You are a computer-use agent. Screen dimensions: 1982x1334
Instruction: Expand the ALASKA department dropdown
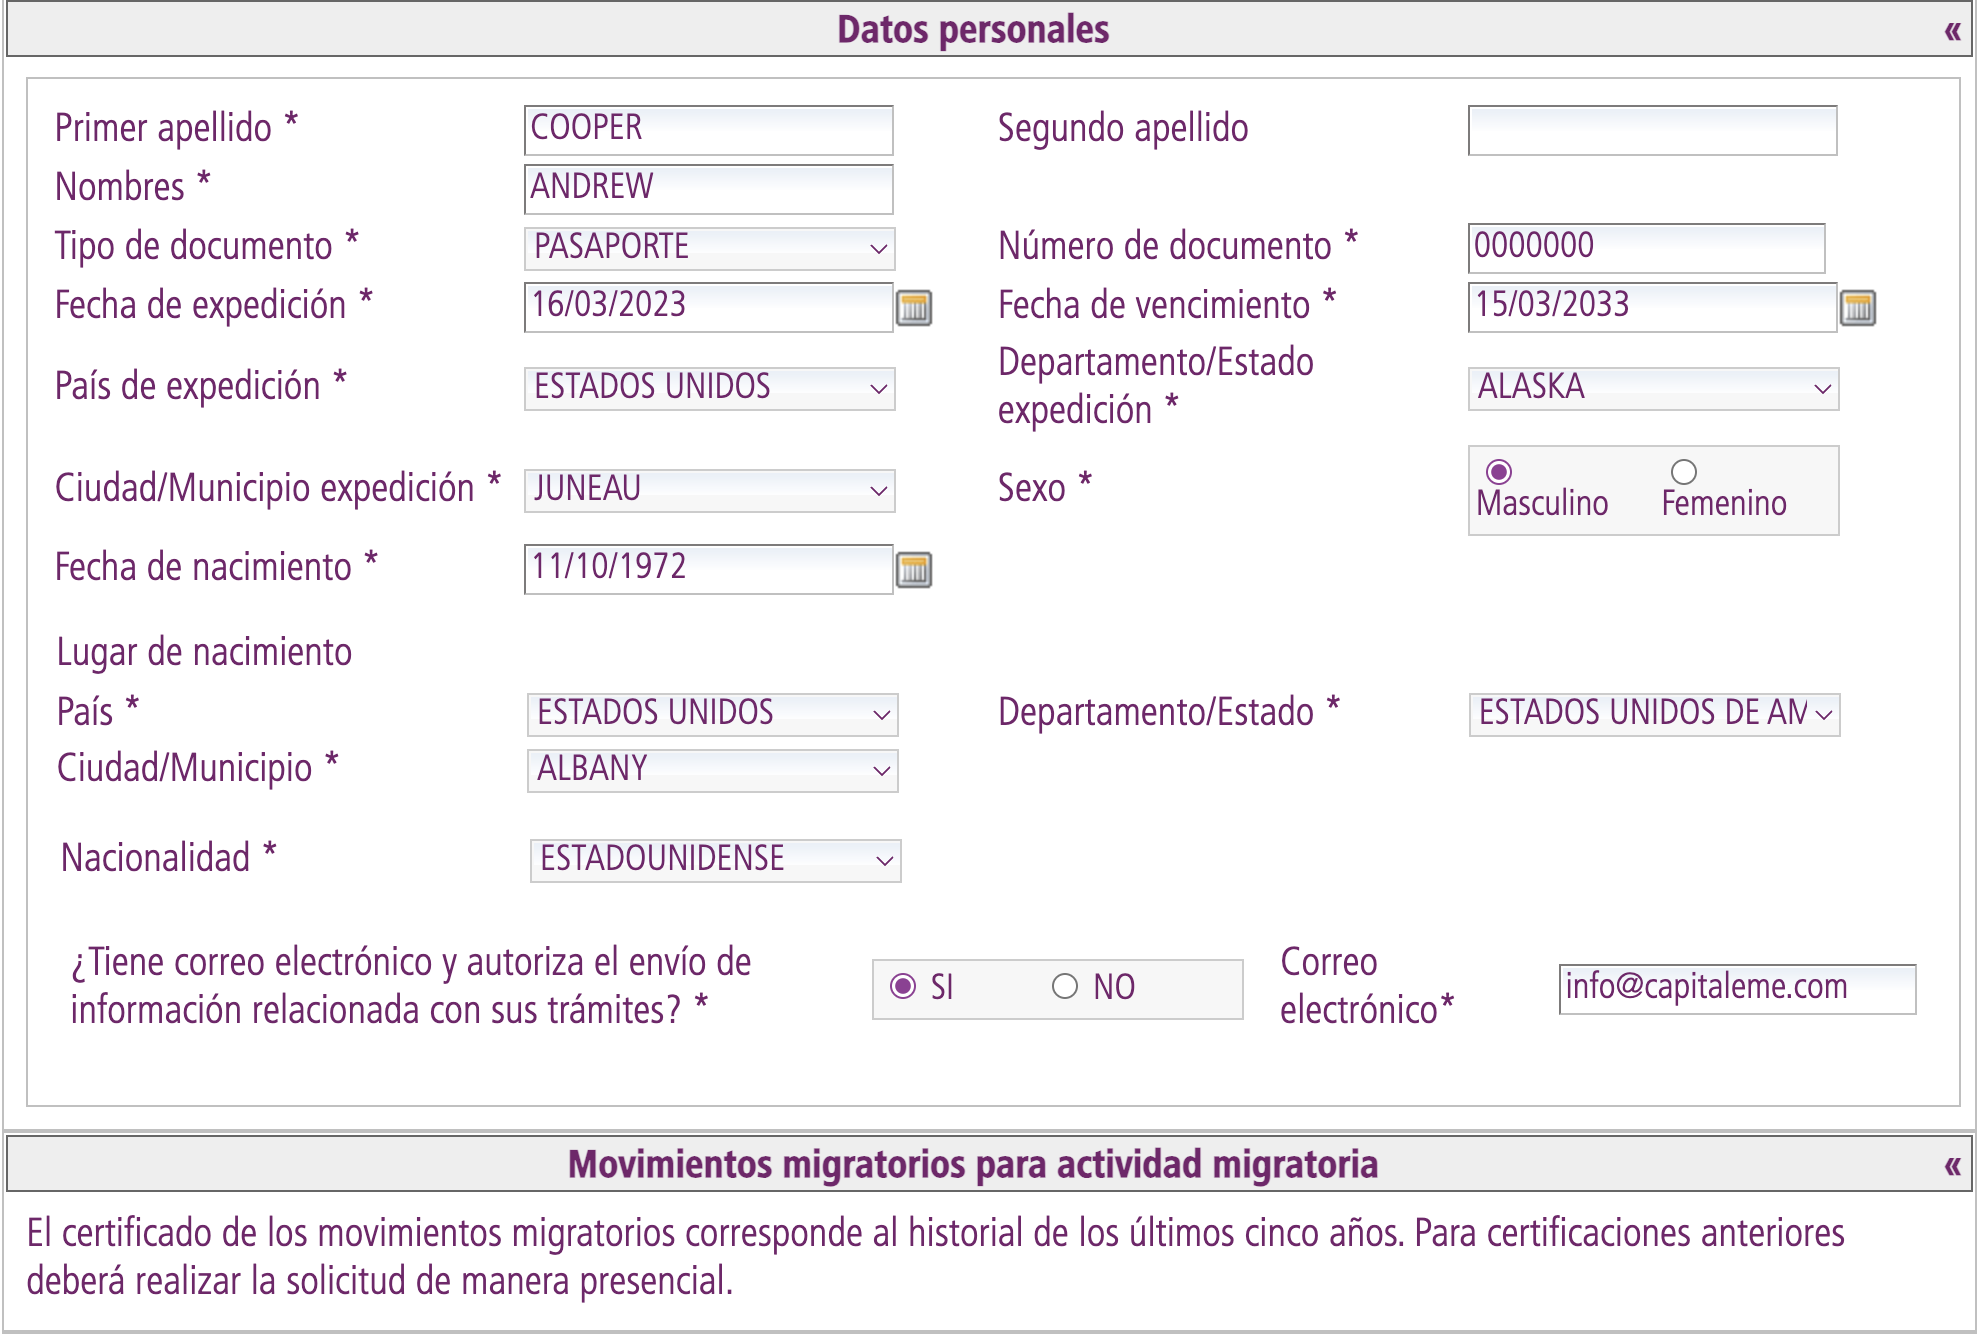(1653, 388)
